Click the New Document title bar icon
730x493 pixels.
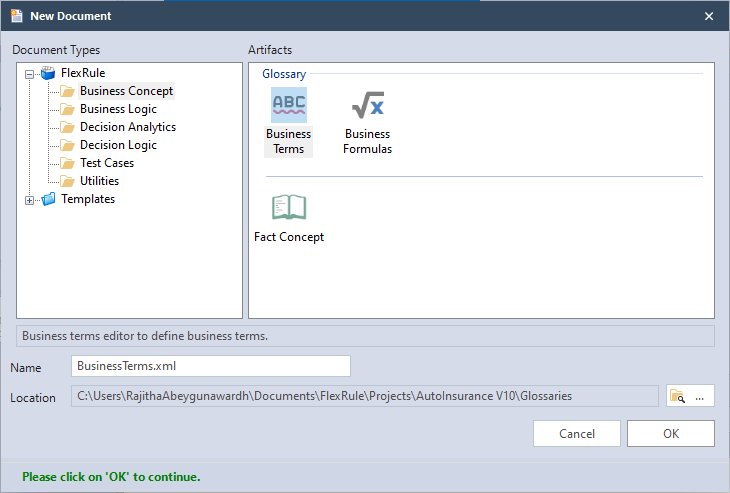[x=17, y=16]
